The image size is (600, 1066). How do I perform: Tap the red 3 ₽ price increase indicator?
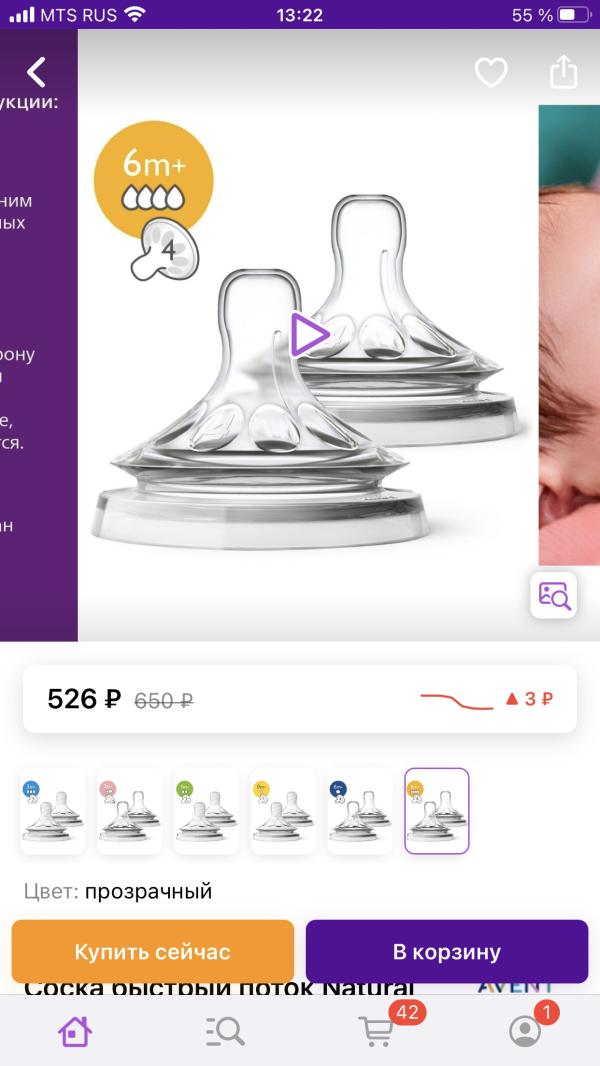(529, 699)
